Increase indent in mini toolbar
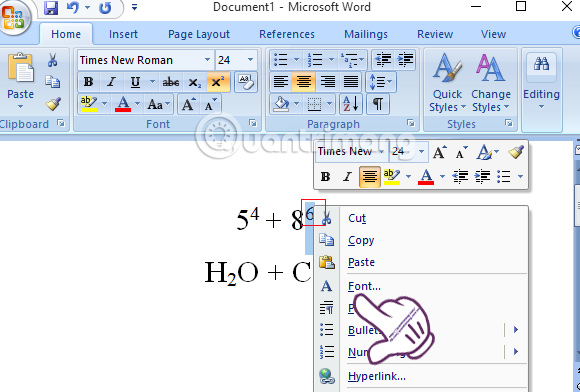Screen dimensions: 580x392 click(x=482, y=177)
